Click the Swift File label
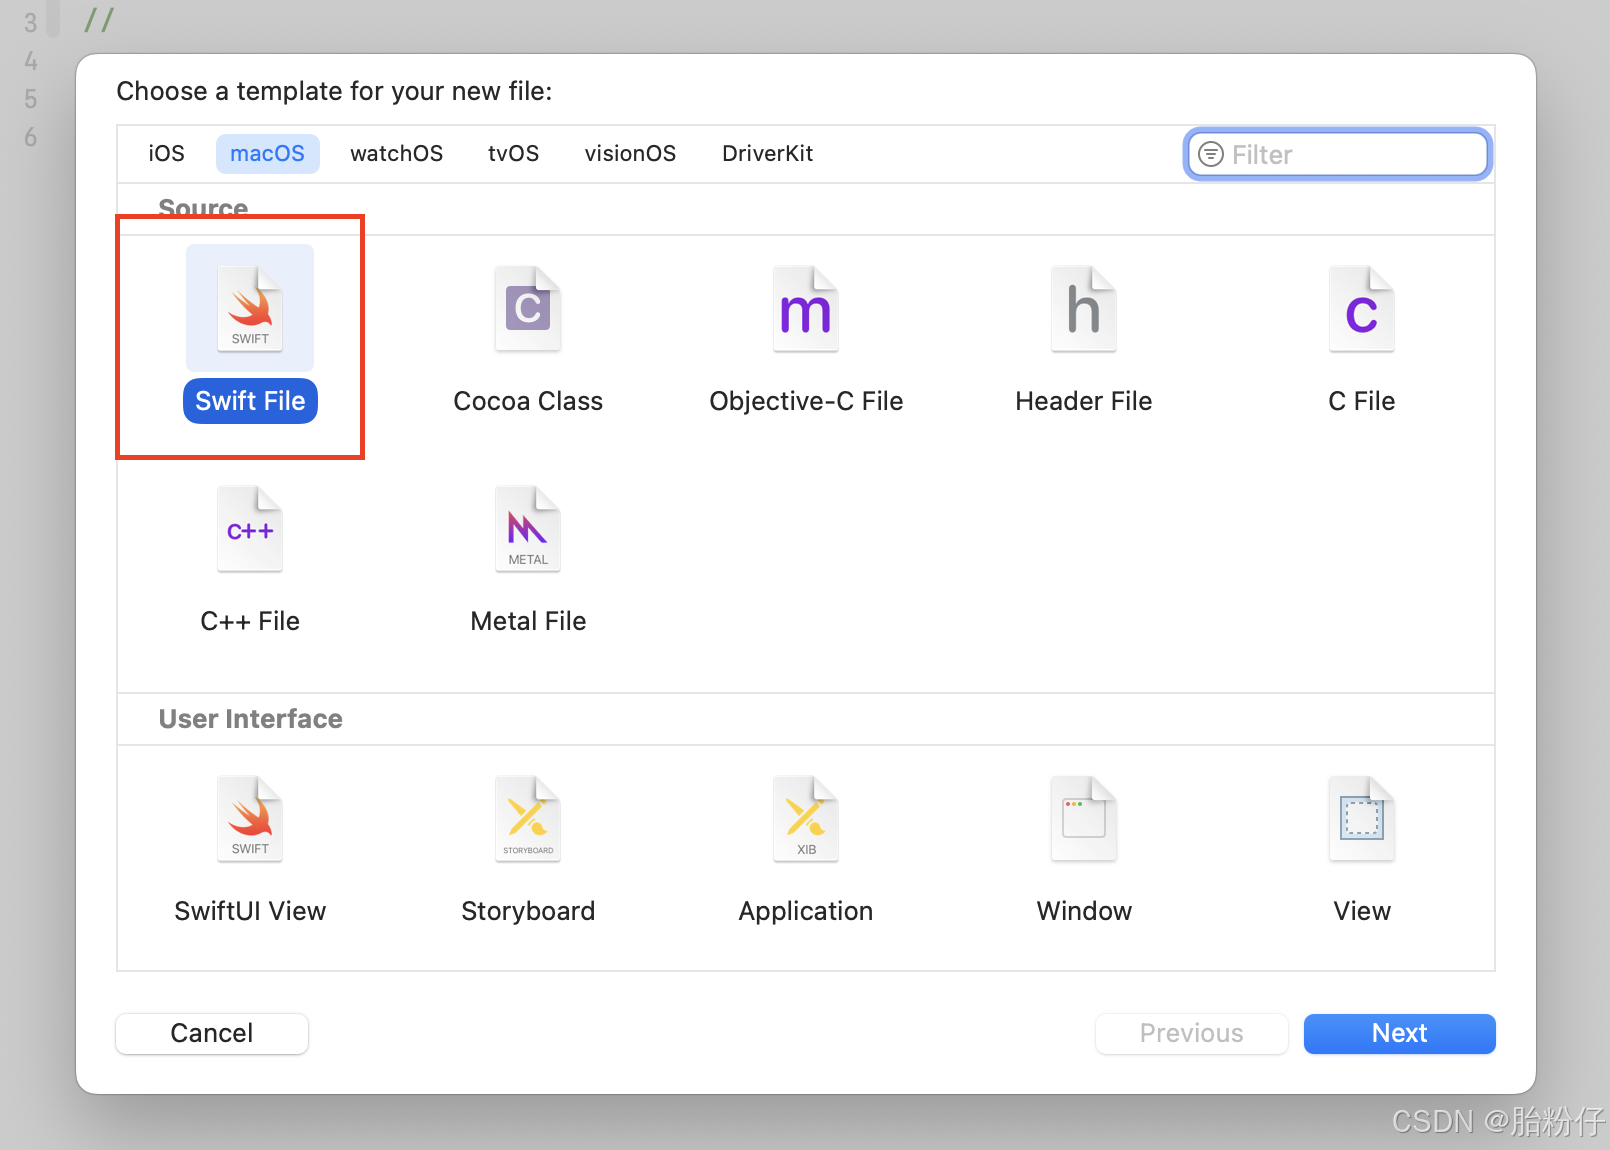Viewport: 1610px width, 1150px height. click(250, 401)
